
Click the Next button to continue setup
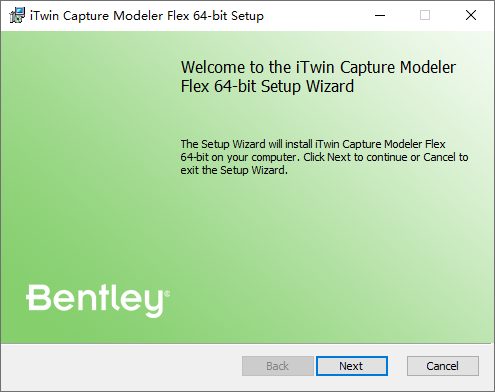352,366
